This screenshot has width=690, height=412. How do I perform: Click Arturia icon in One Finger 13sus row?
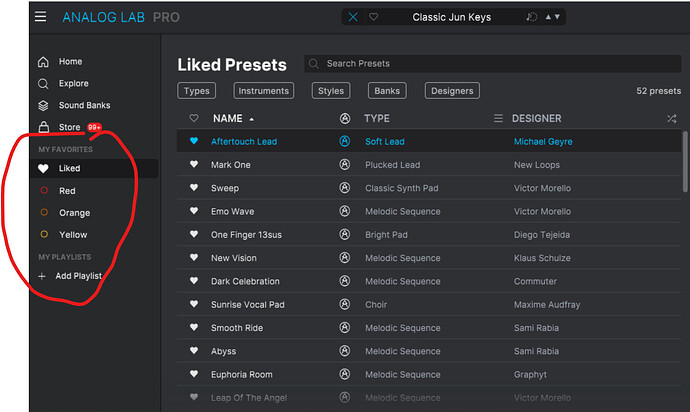tap(345, 234)
